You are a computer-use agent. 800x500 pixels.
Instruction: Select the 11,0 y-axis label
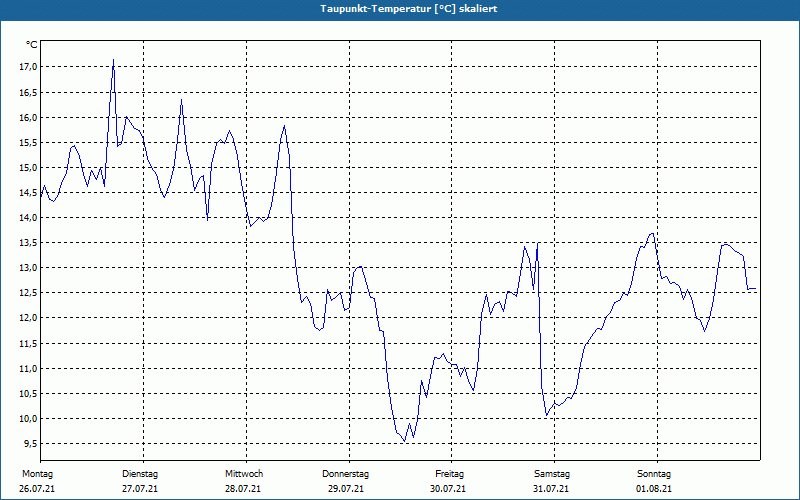(29, 368)
